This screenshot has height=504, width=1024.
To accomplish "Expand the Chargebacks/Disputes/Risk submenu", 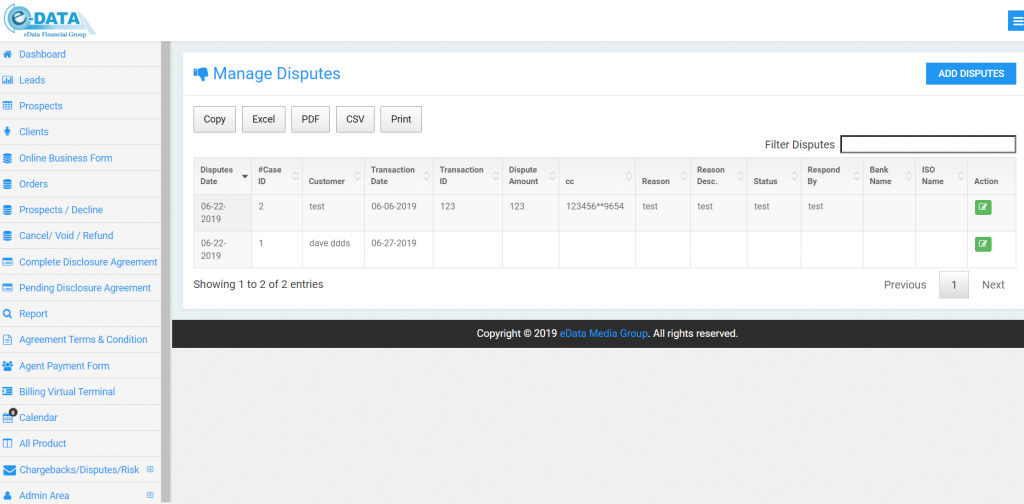I will tap(150, 469).
